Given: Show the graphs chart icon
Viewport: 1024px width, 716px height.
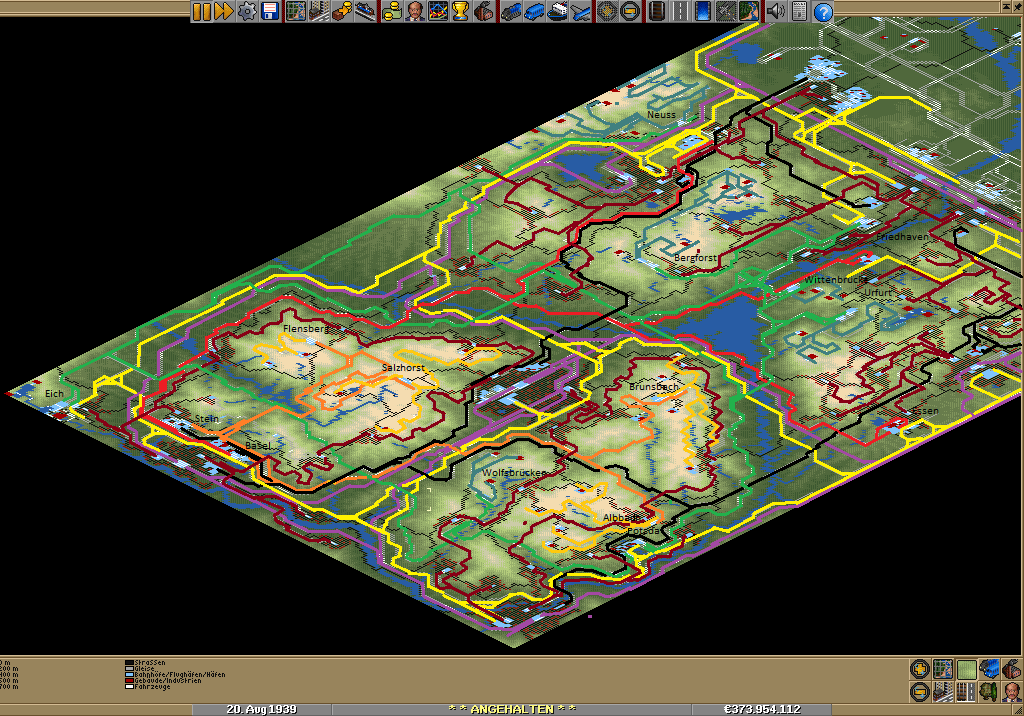Looking at the screenshot, I should pyautogui.click(x=437, y=11).
